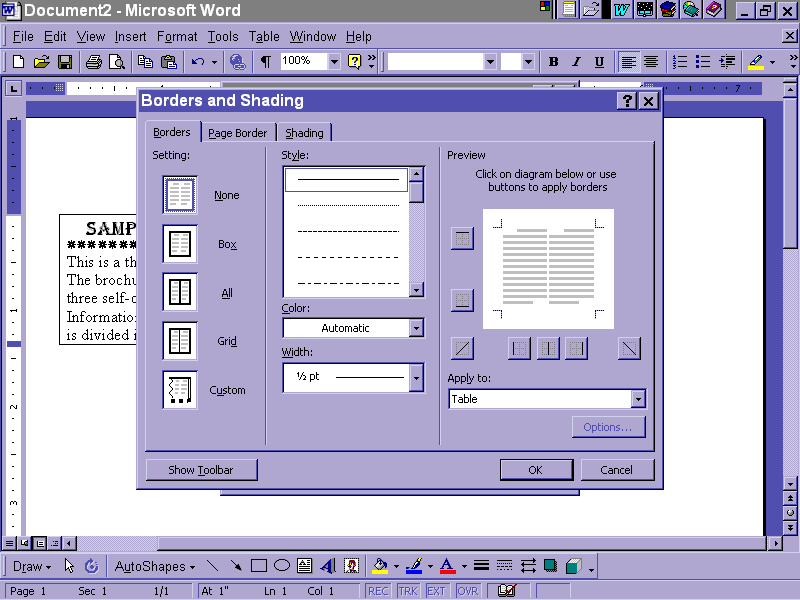Click the Show Toolbar button
Viewport: 800px width, 600px height.
[201, 470]
